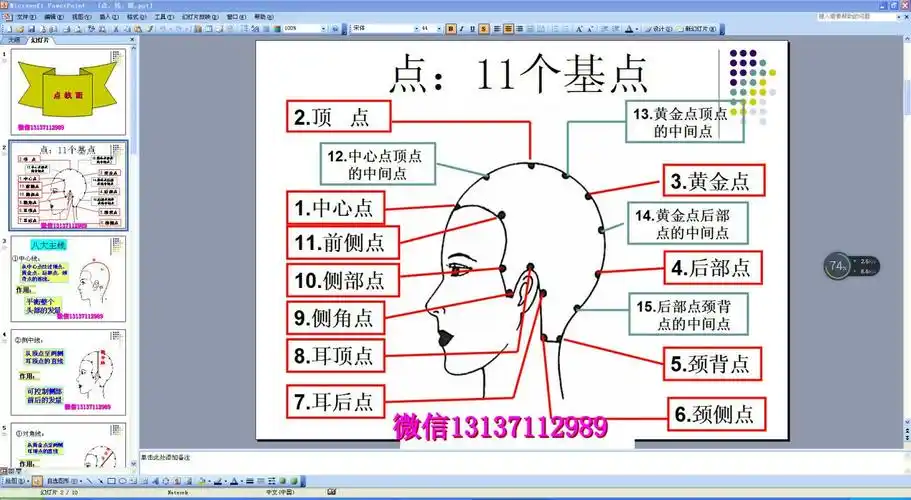The height and width of the screenshot is (500, 911).
Task: Select the Arrow drawing tool
Action: 101,481
